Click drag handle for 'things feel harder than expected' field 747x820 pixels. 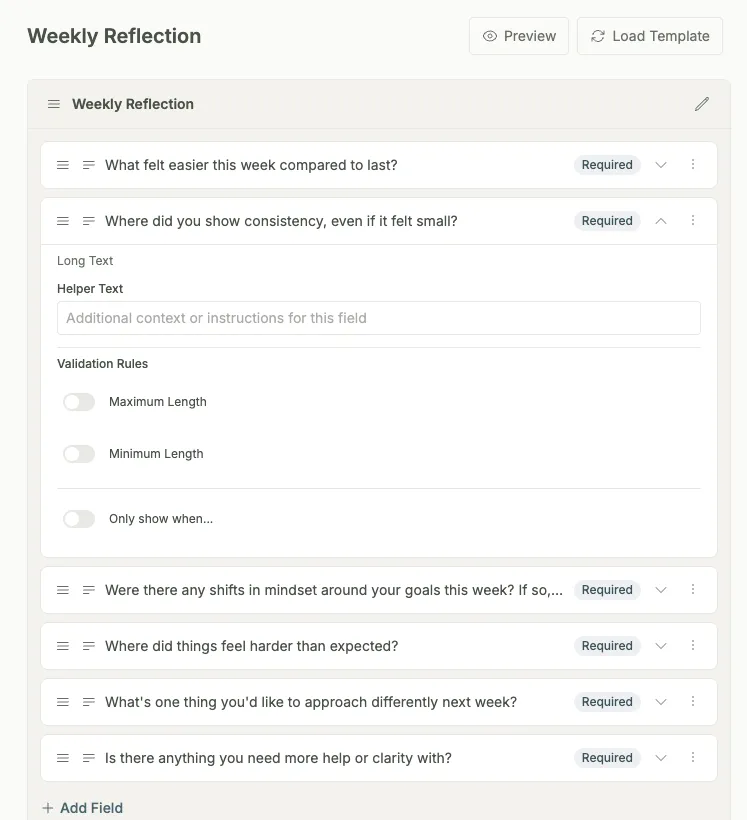[63, 646]
